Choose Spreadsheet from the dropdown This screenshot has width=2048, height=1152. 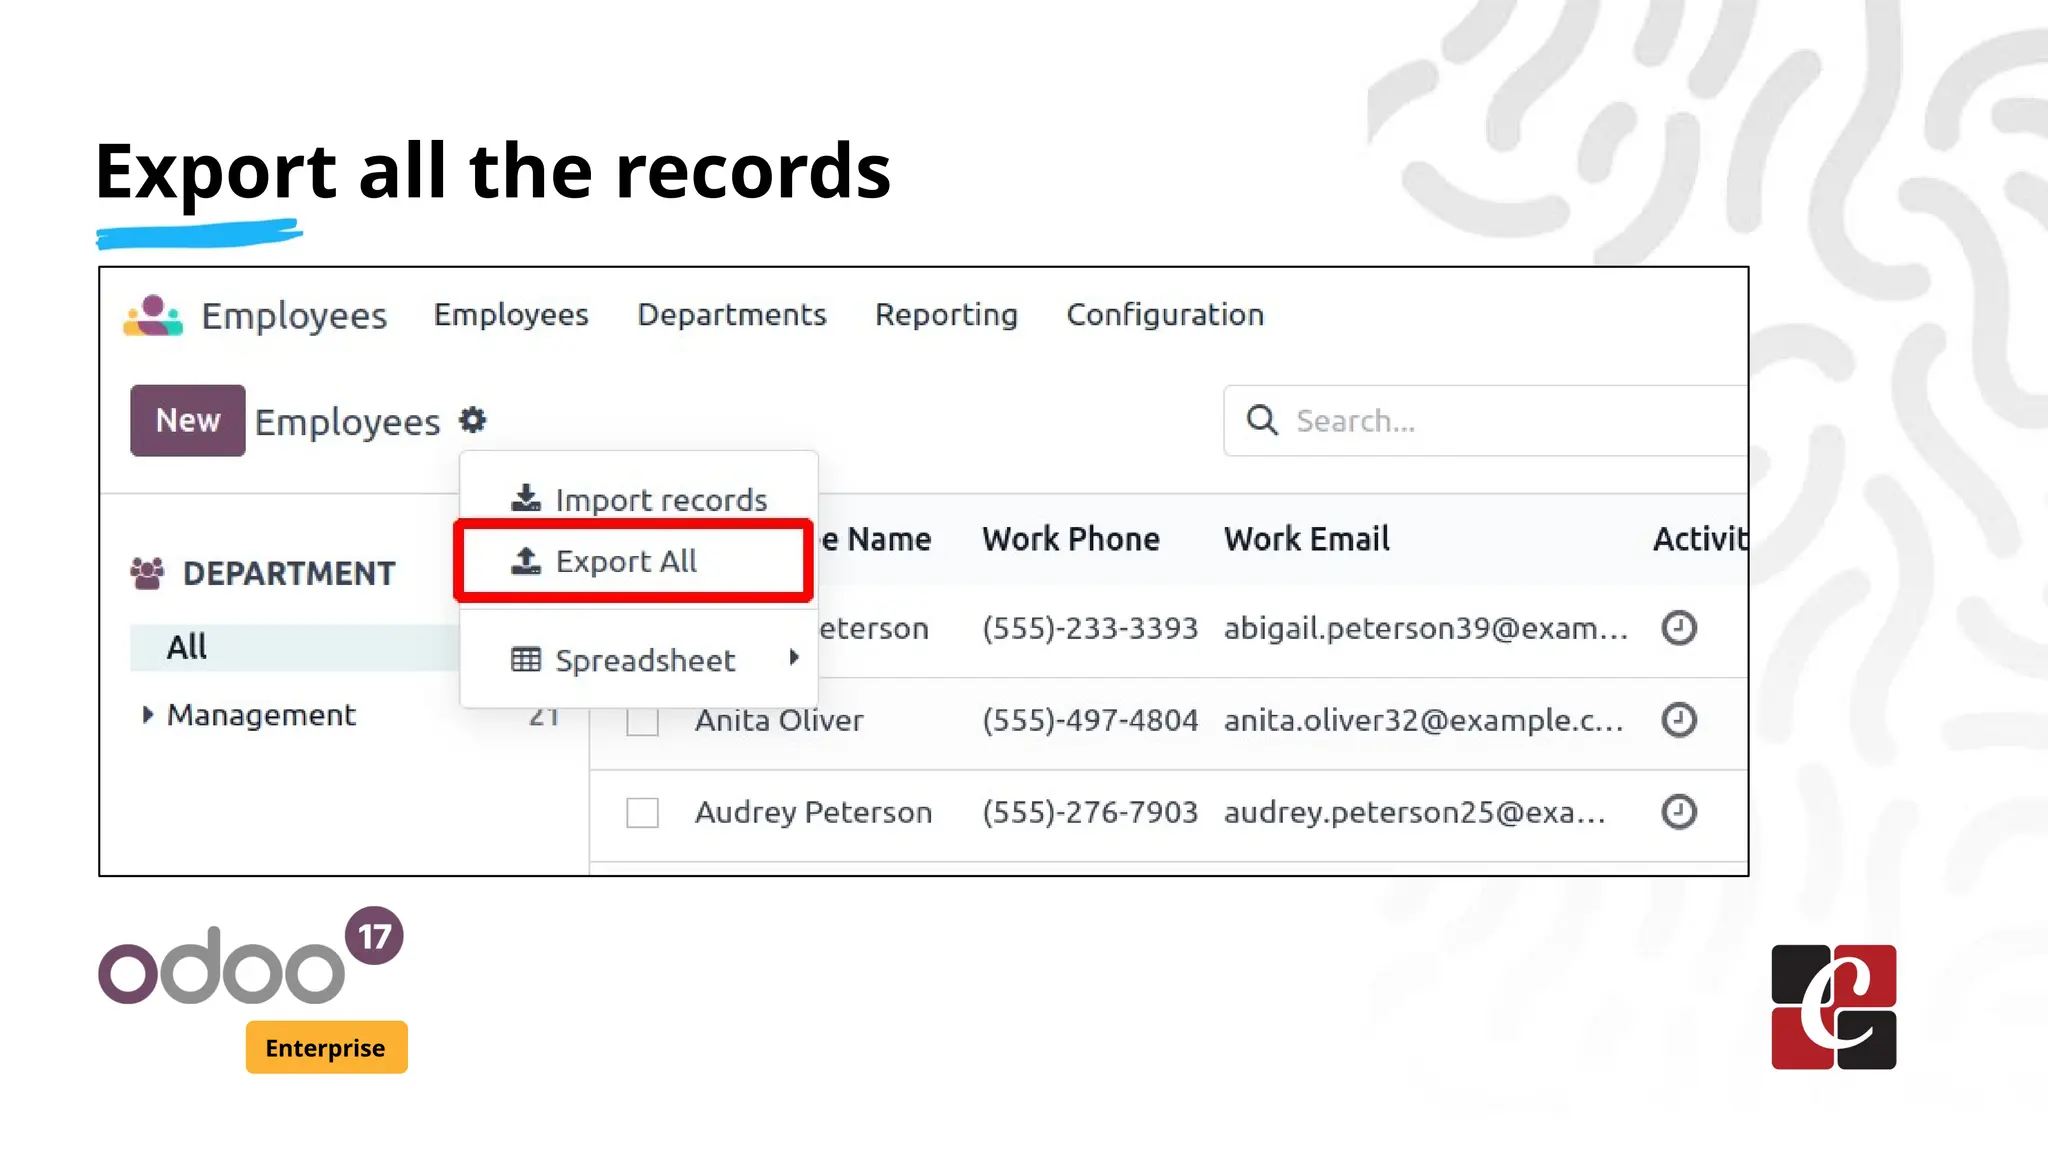(x=638, y=660)
